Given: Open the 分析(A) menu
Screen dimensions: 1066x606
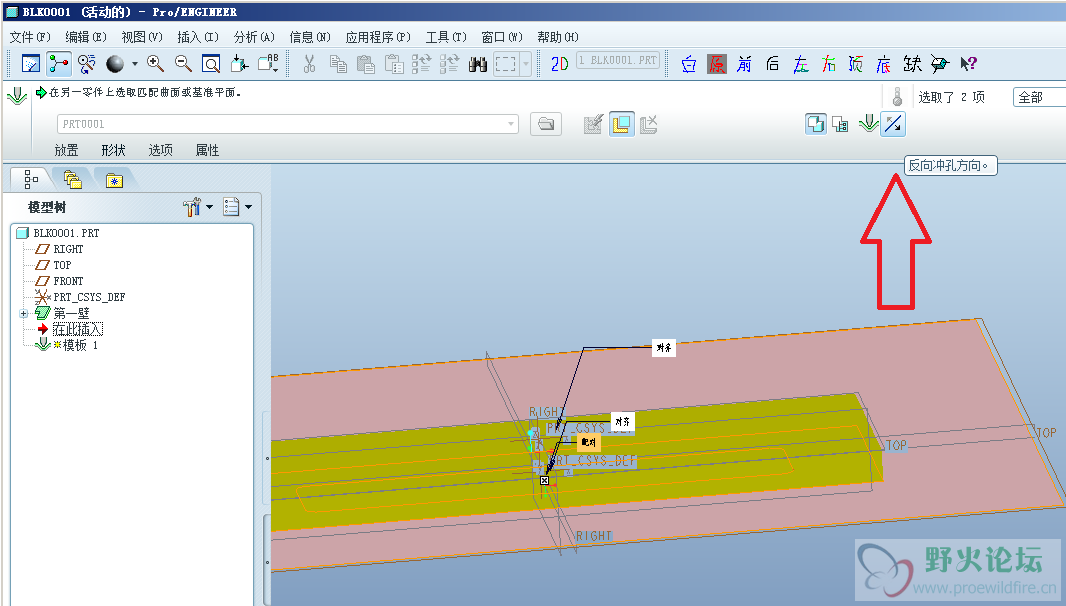Looking at the screenshot, I should point(254,37).
